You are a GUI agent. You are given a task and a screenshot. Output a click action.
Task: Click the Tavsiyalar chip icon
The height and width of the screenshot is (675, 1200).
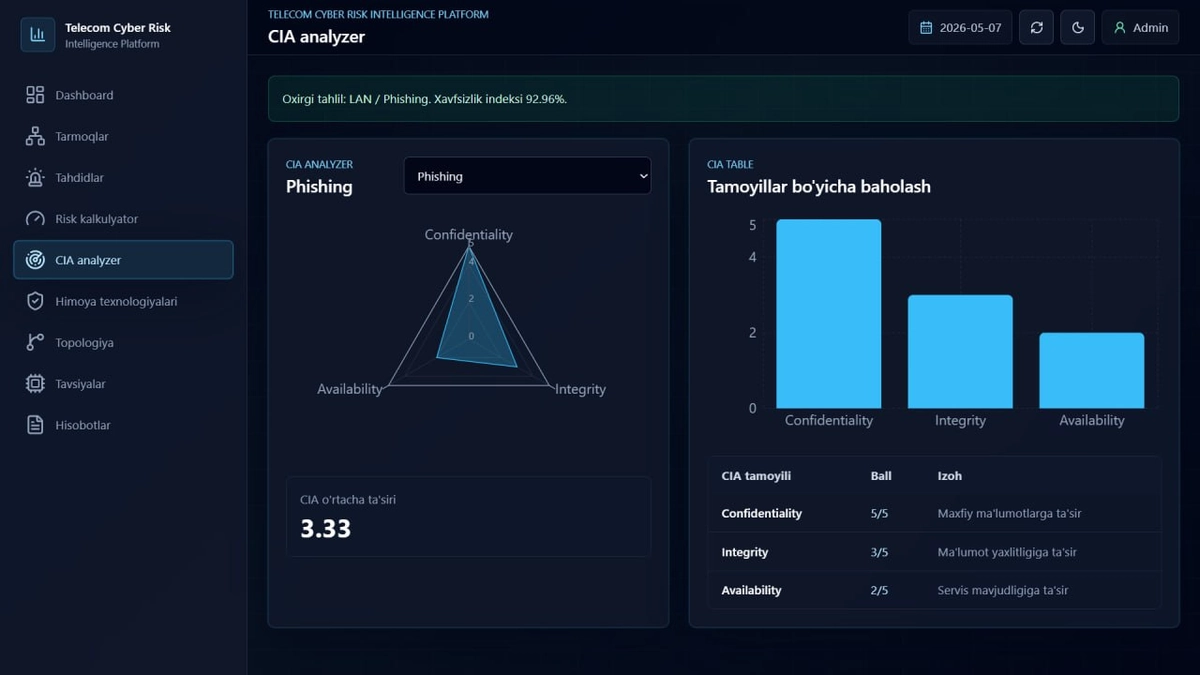(35, 384)
